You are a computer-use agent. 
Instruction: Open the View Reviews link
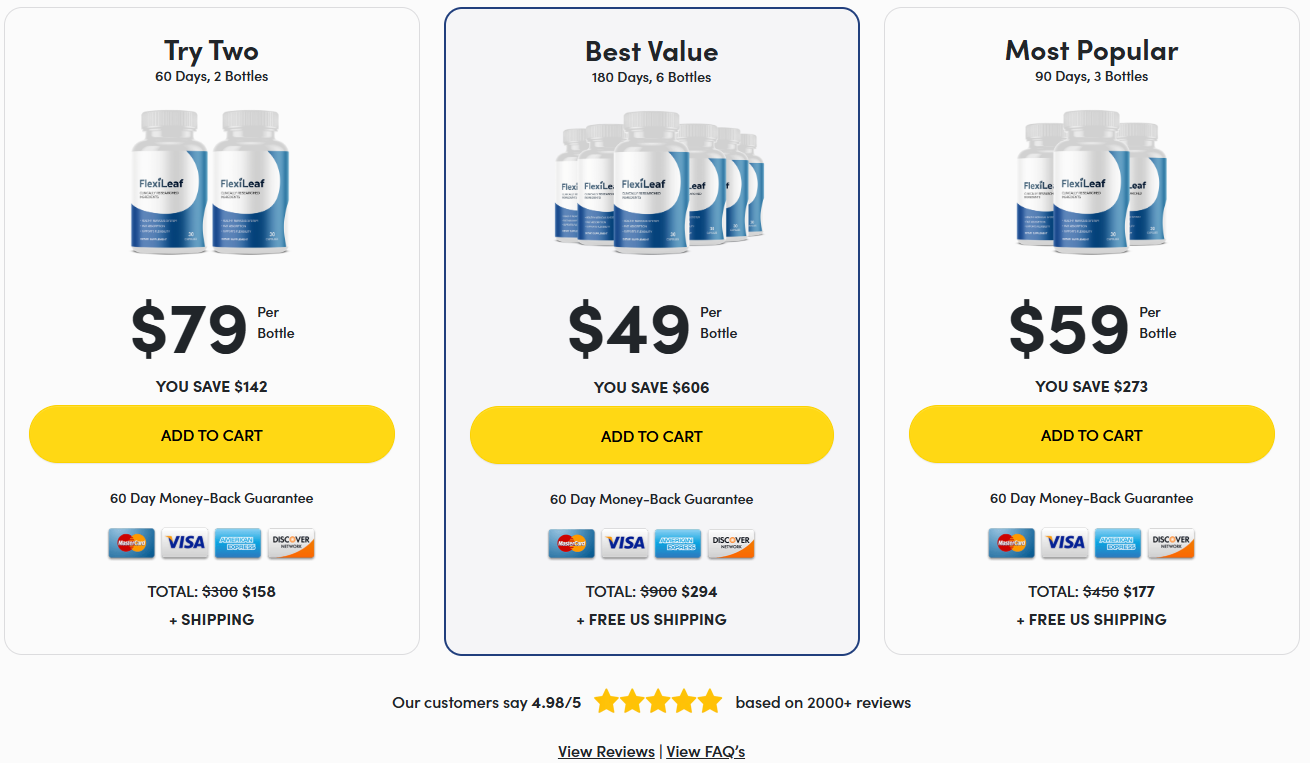point(606,751)
